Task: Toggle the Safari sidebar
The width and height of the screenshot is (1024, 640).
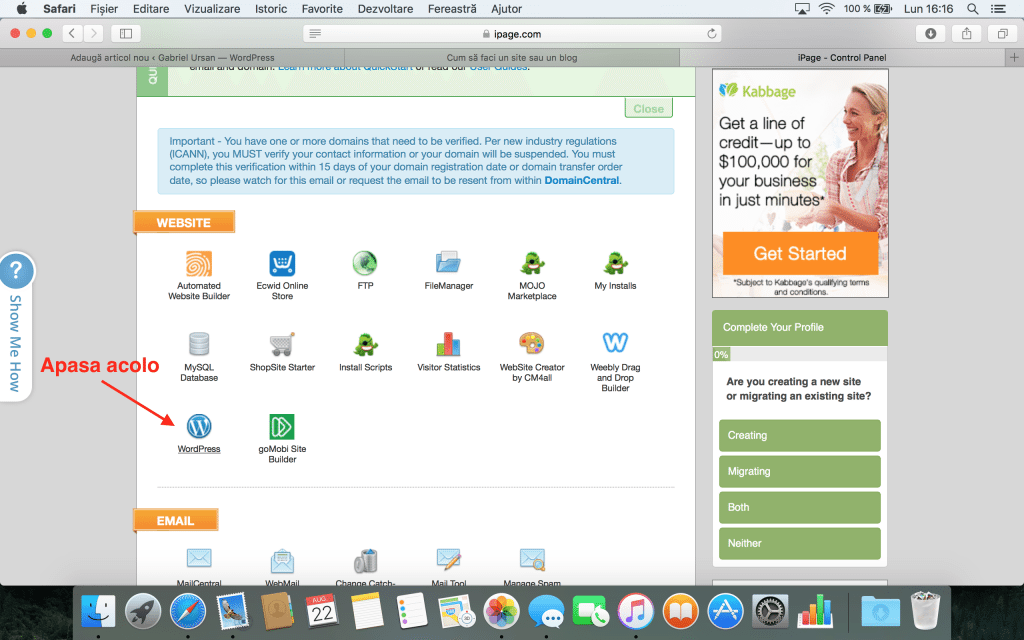Action: [x=126, y=33]
